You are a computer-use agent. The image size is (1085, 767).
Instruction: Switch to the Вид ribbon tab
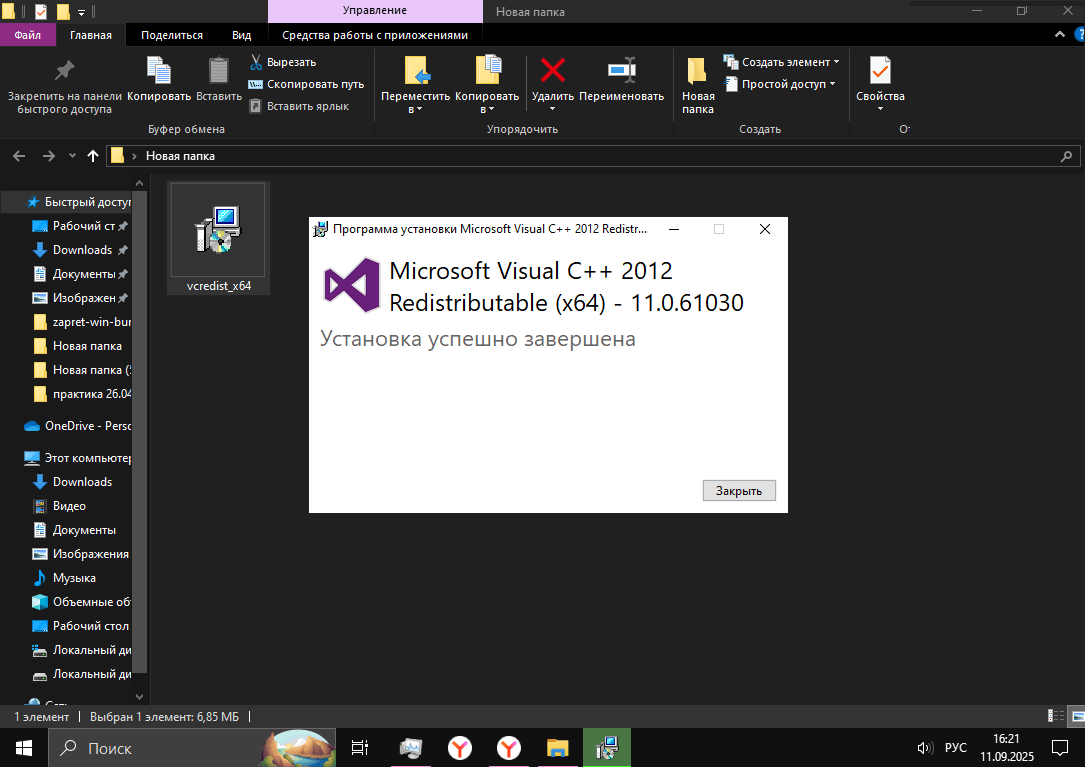click(x=241, y=35)
